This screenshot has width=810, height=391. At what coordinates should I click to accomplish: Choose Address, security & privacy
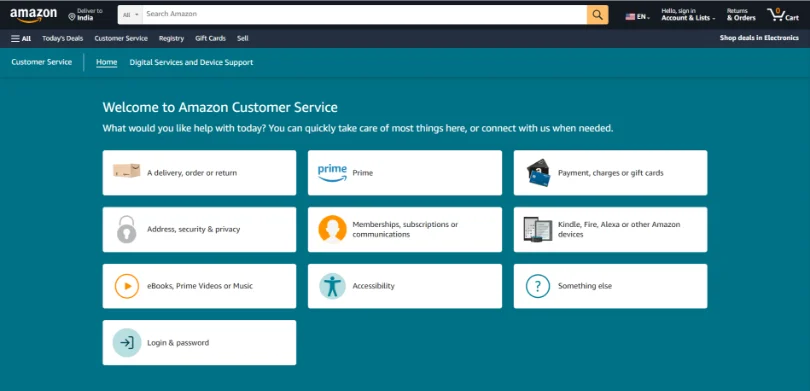tap(199, 229)
